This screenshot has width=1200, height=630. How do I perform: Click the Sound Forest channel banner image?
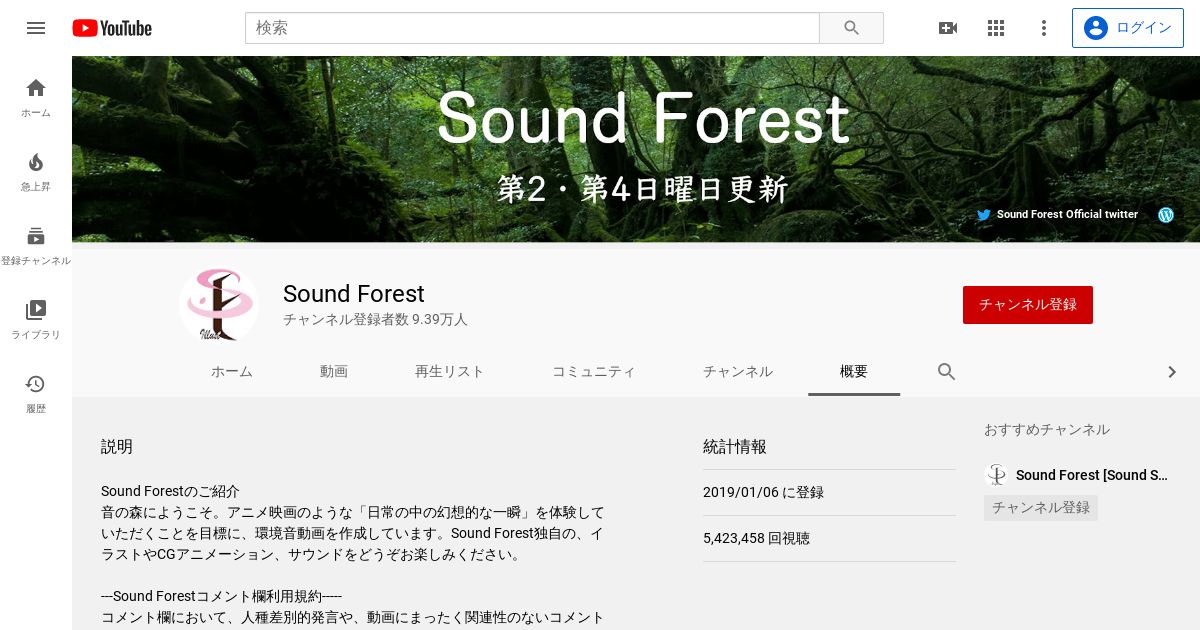coord(636,149)
